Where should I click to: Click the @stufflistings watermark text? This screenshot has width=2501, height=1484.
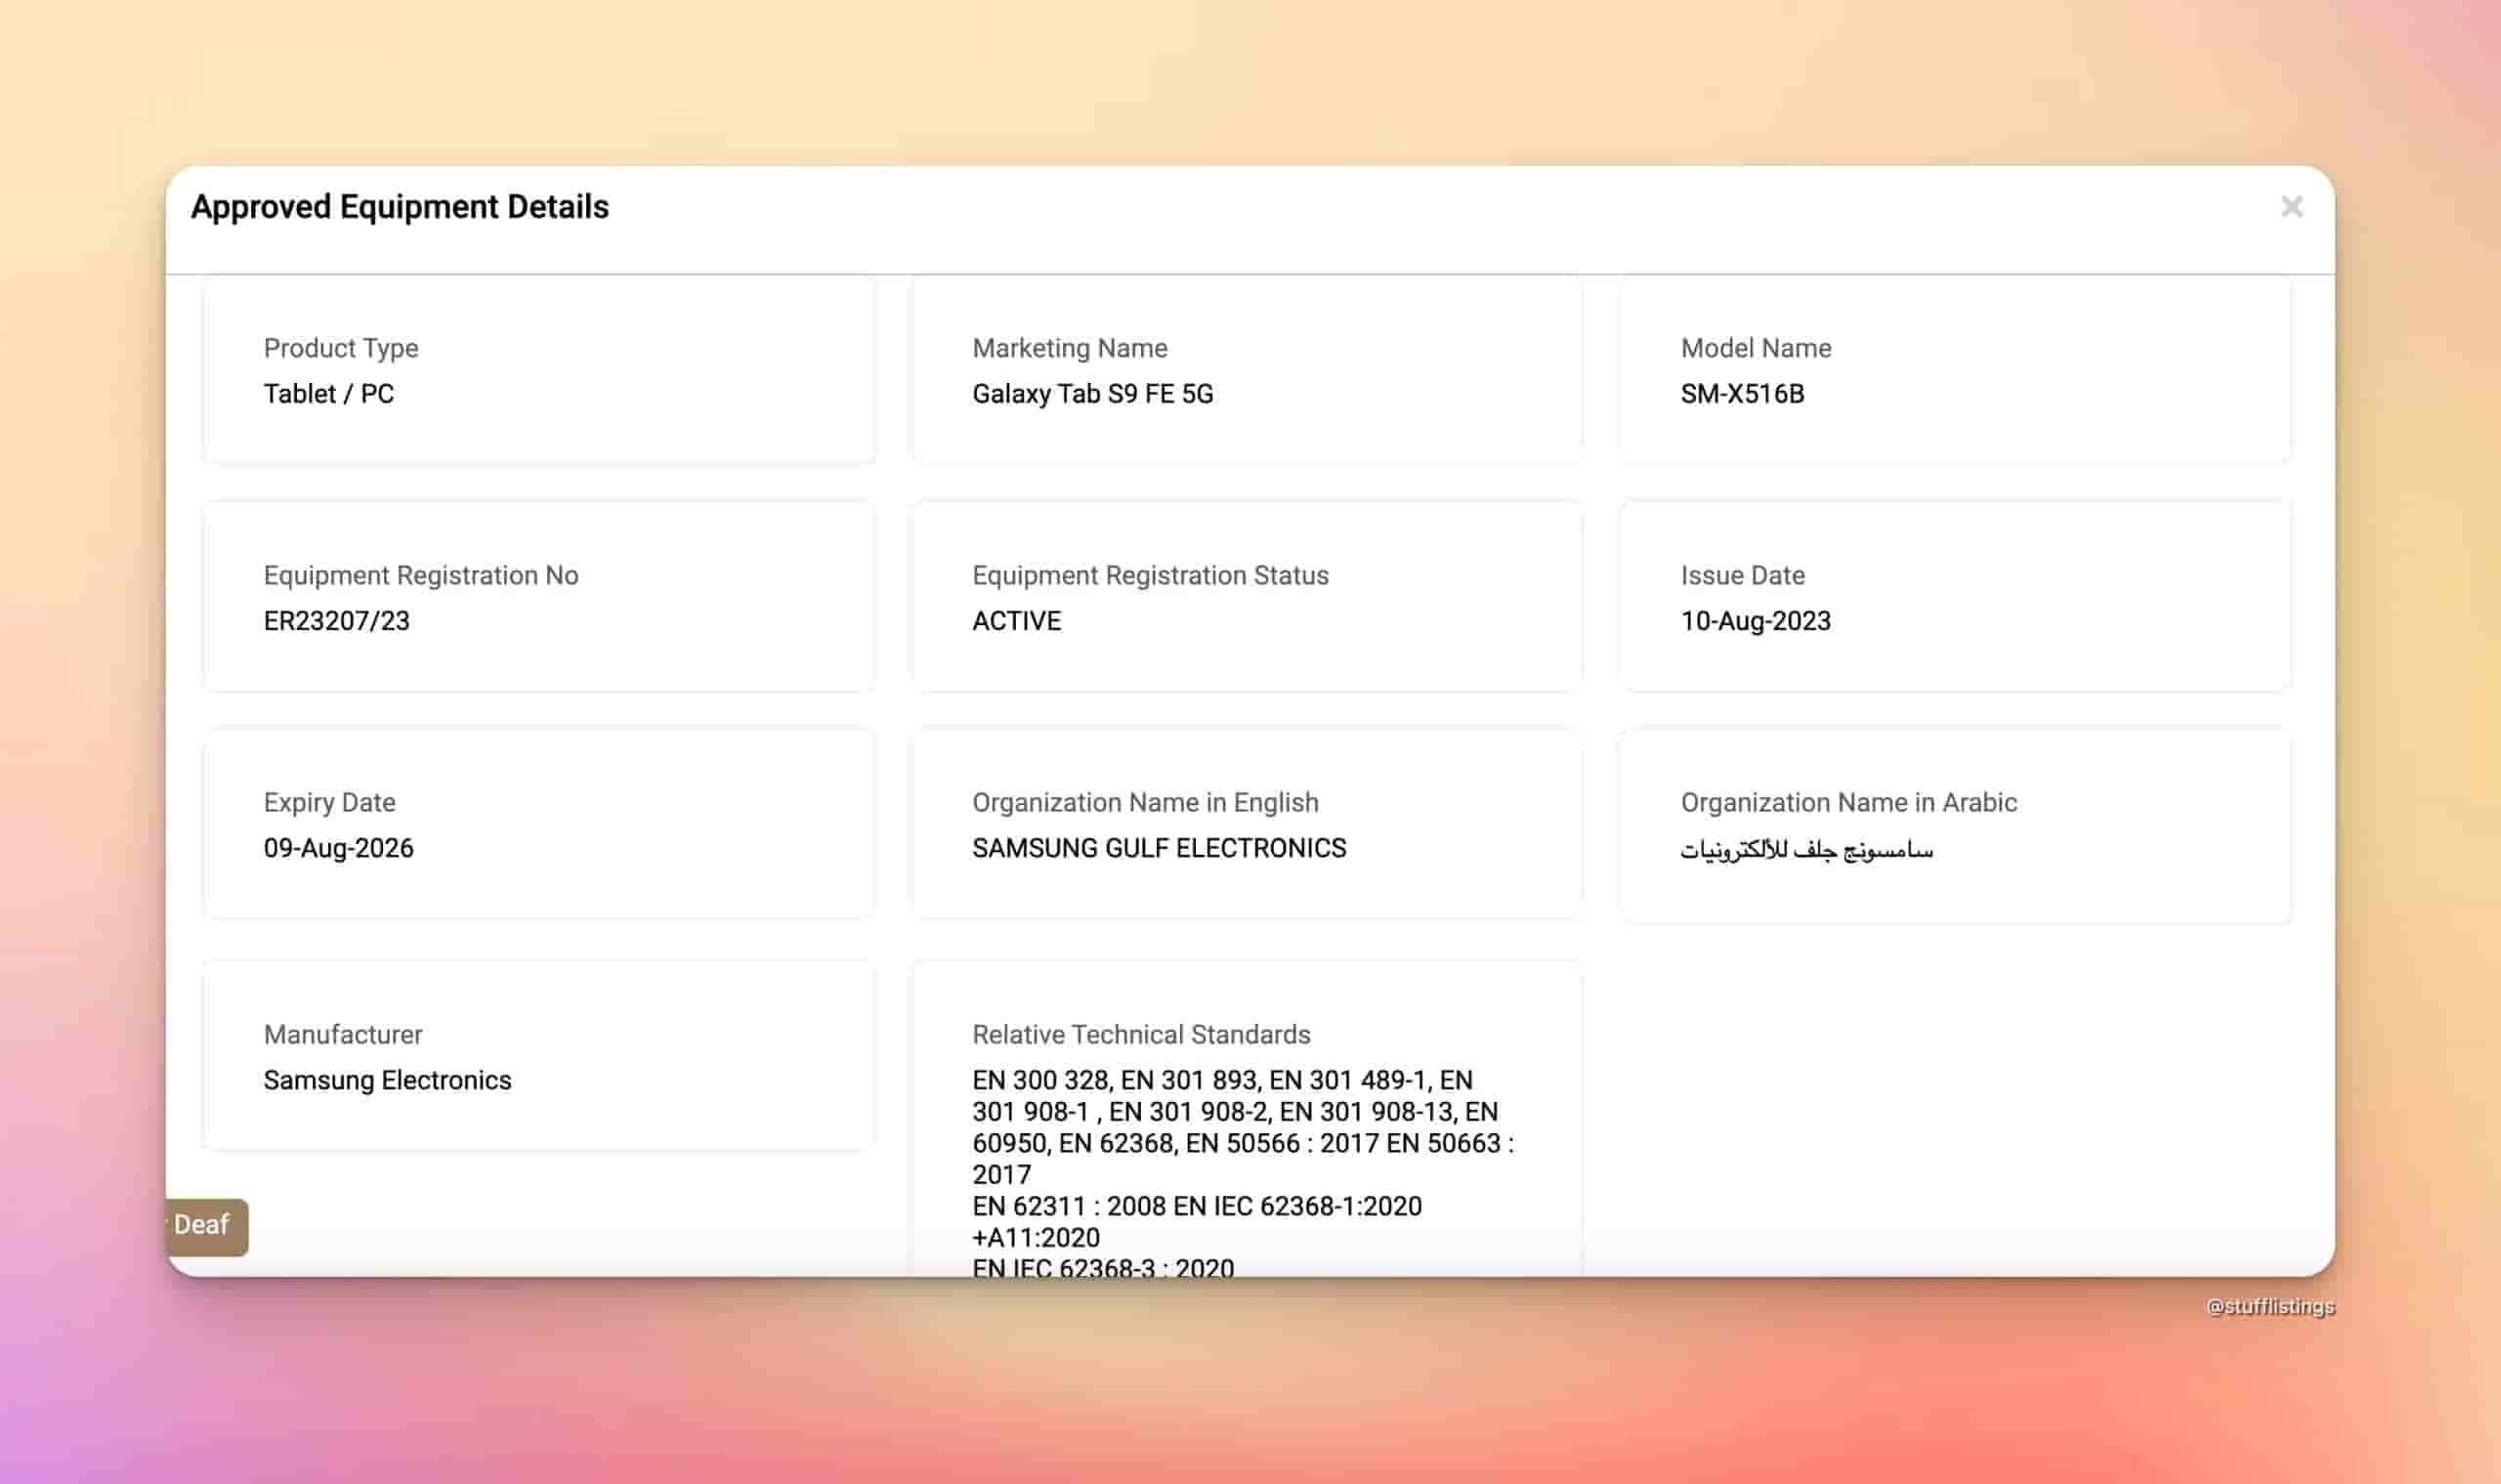coord(2270,1306)
